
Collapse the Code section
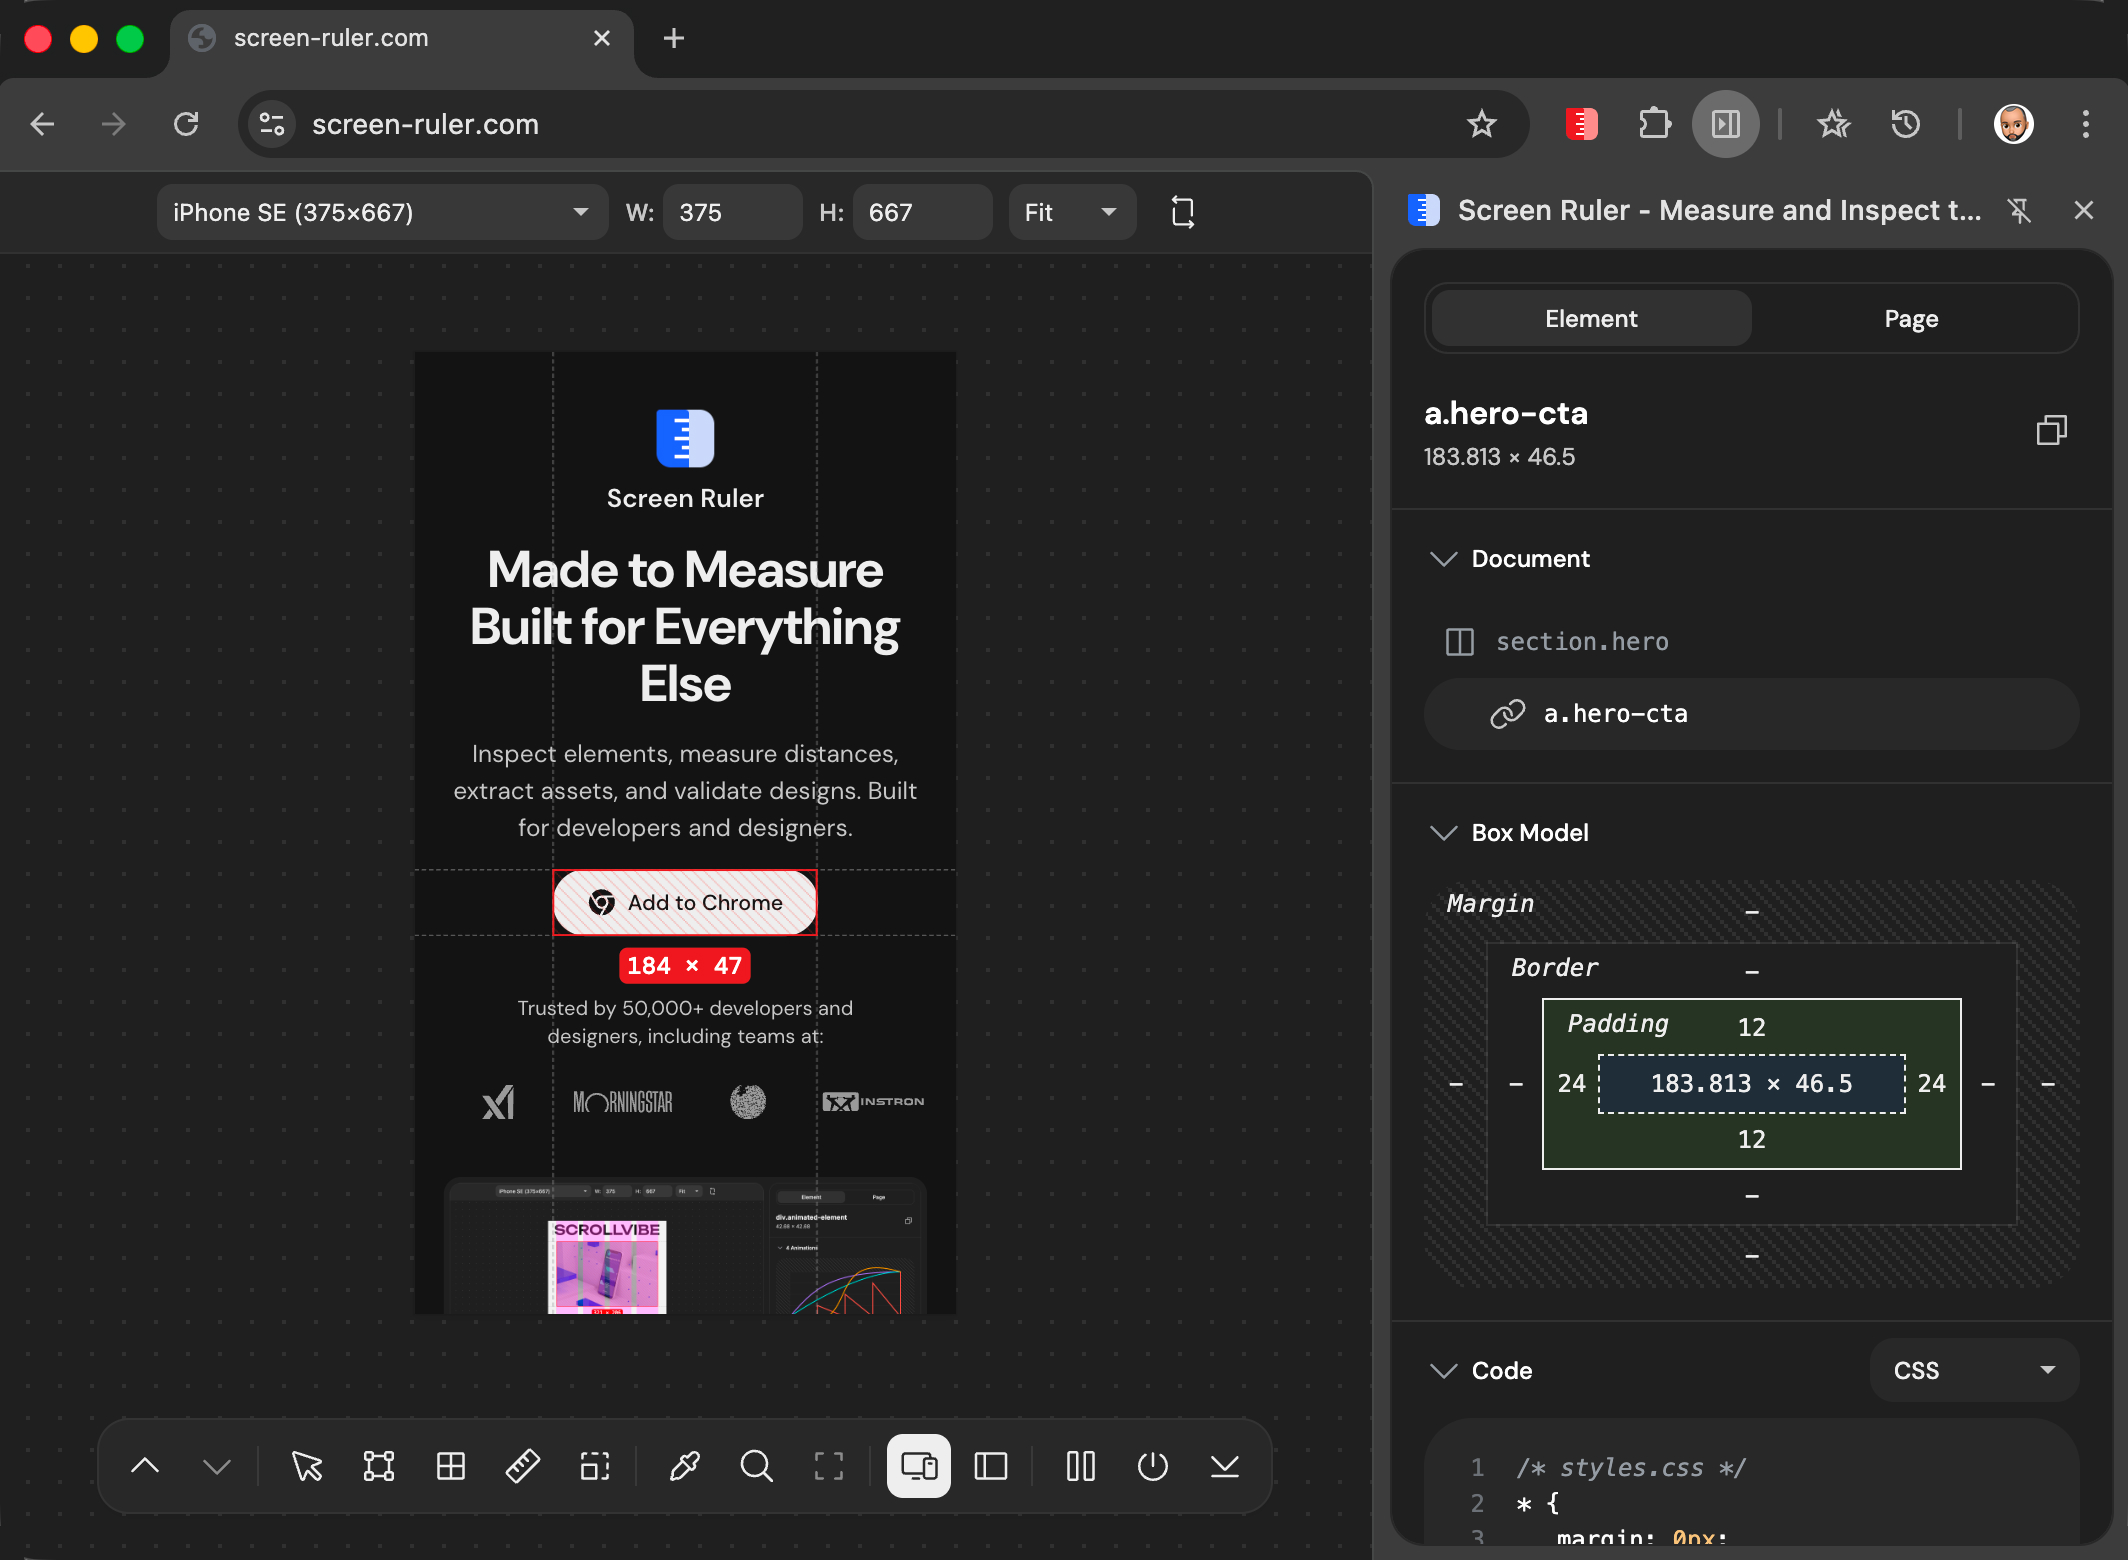click(x=1444, y=1371)
